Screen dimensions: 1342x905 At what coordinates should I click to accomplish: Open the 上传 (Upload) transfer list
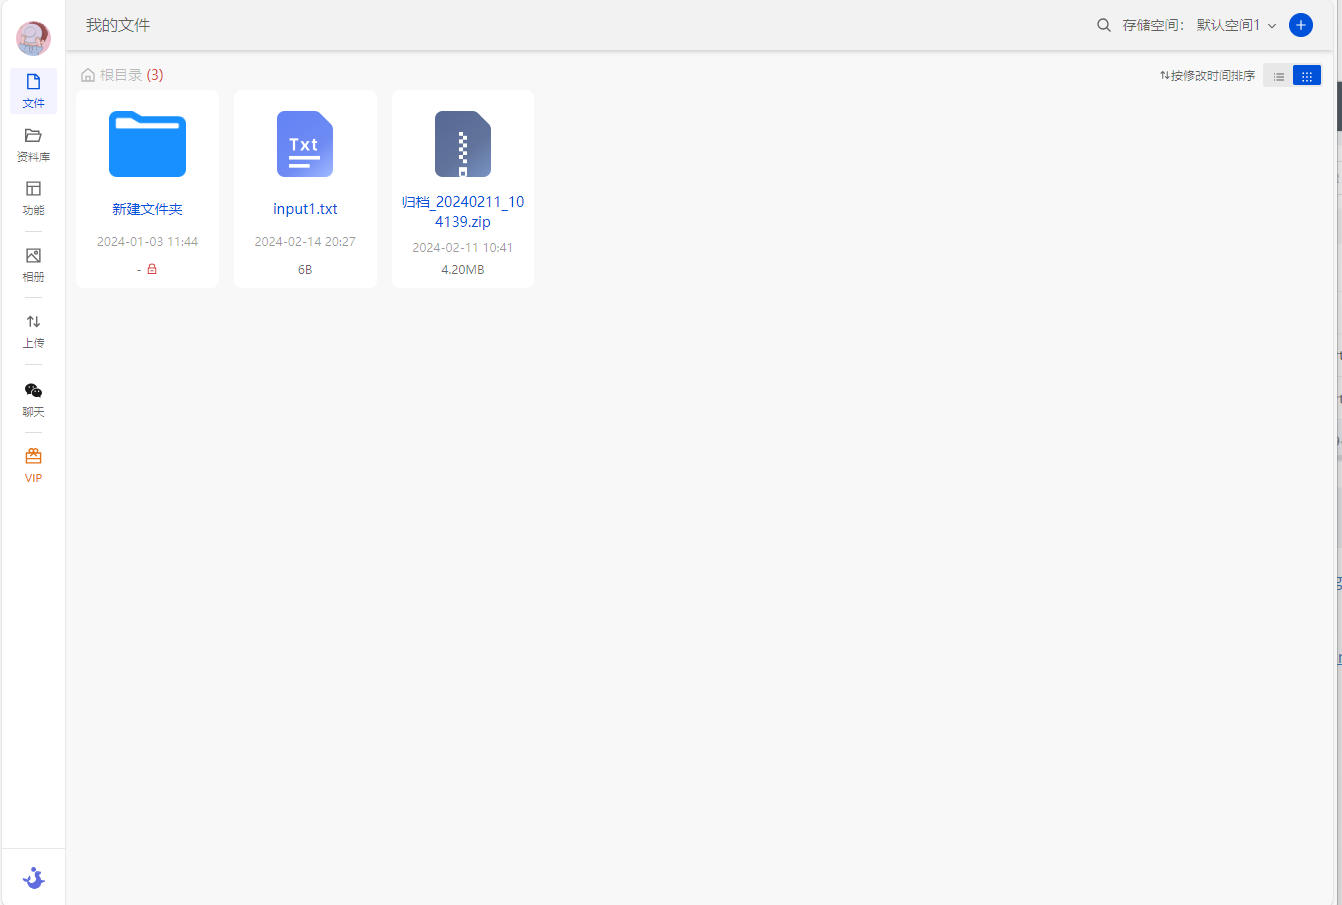coord(33,330)
